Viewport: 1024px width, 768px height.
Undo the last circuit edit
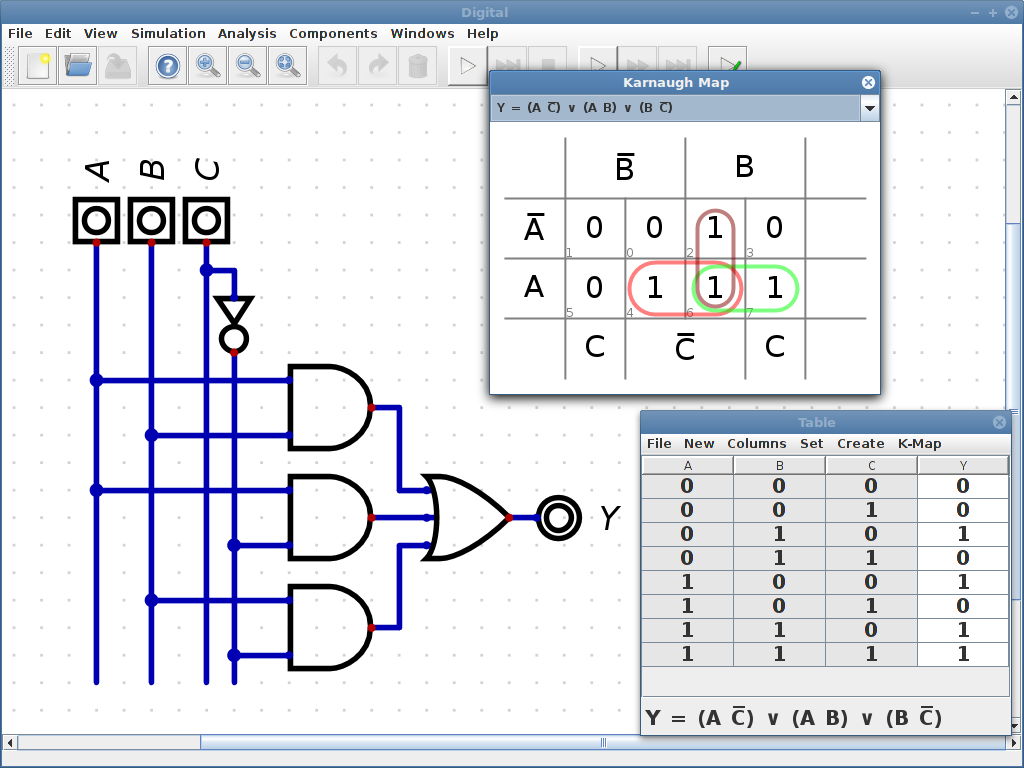[x=337, y=65]
